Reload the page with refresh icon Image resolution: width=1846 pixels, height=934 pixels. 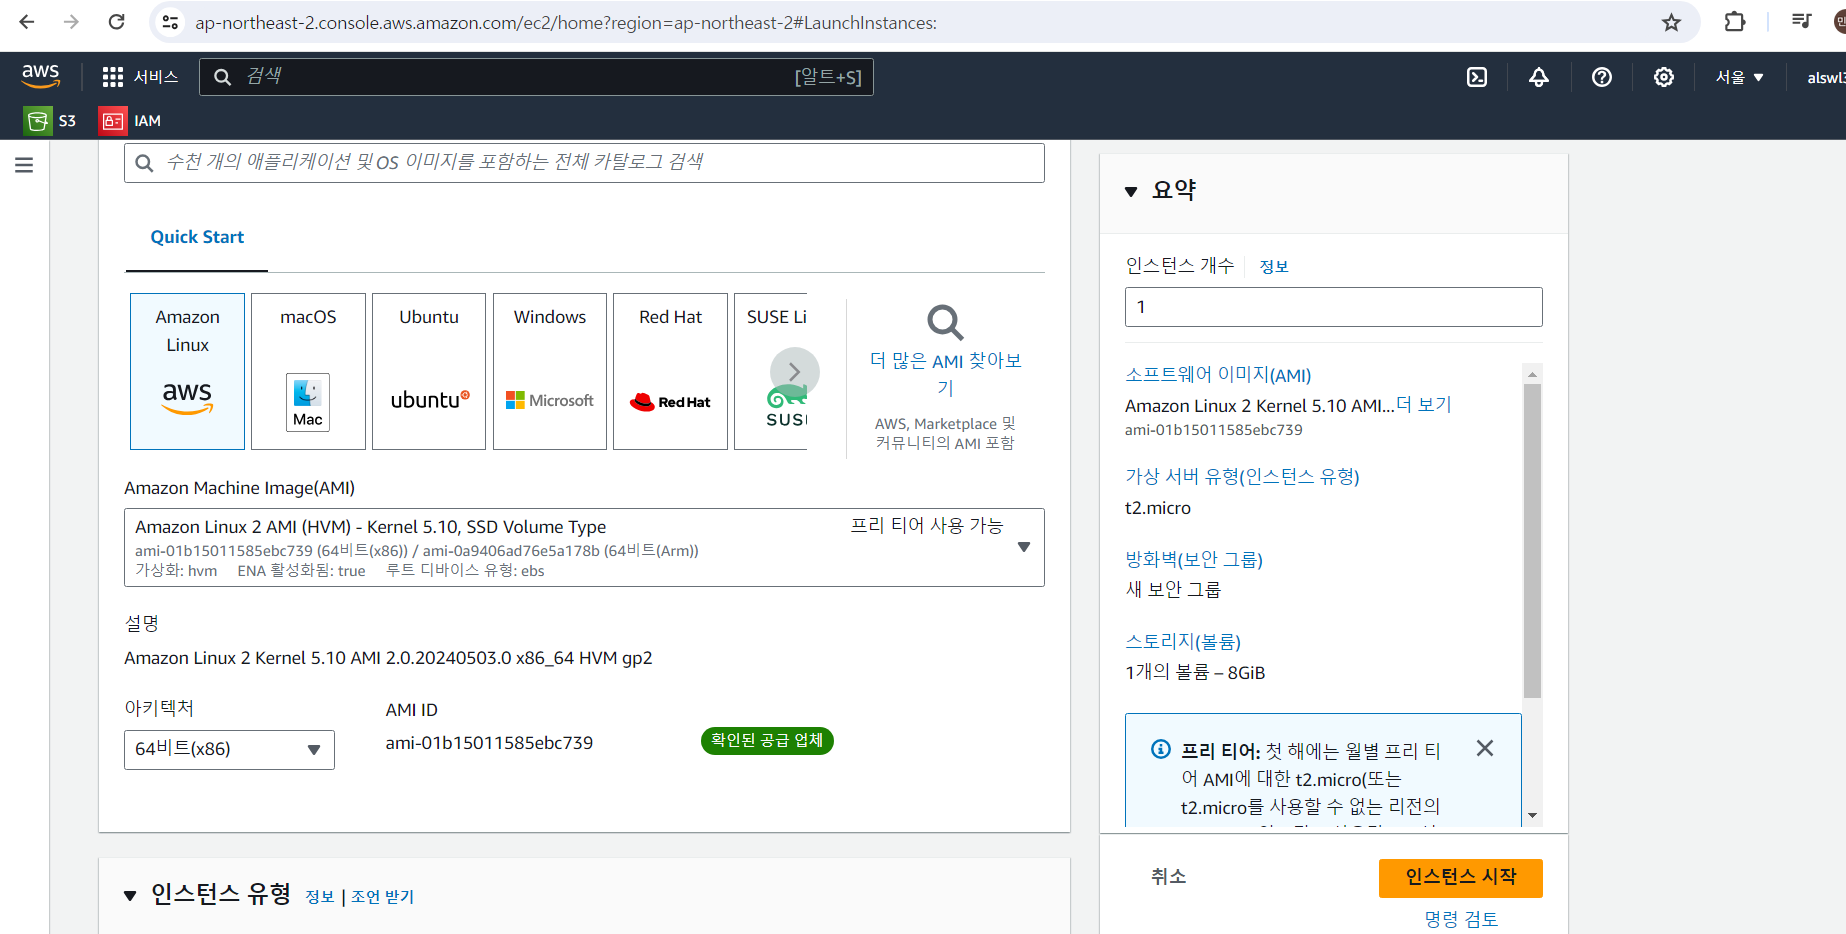[116, 22]
